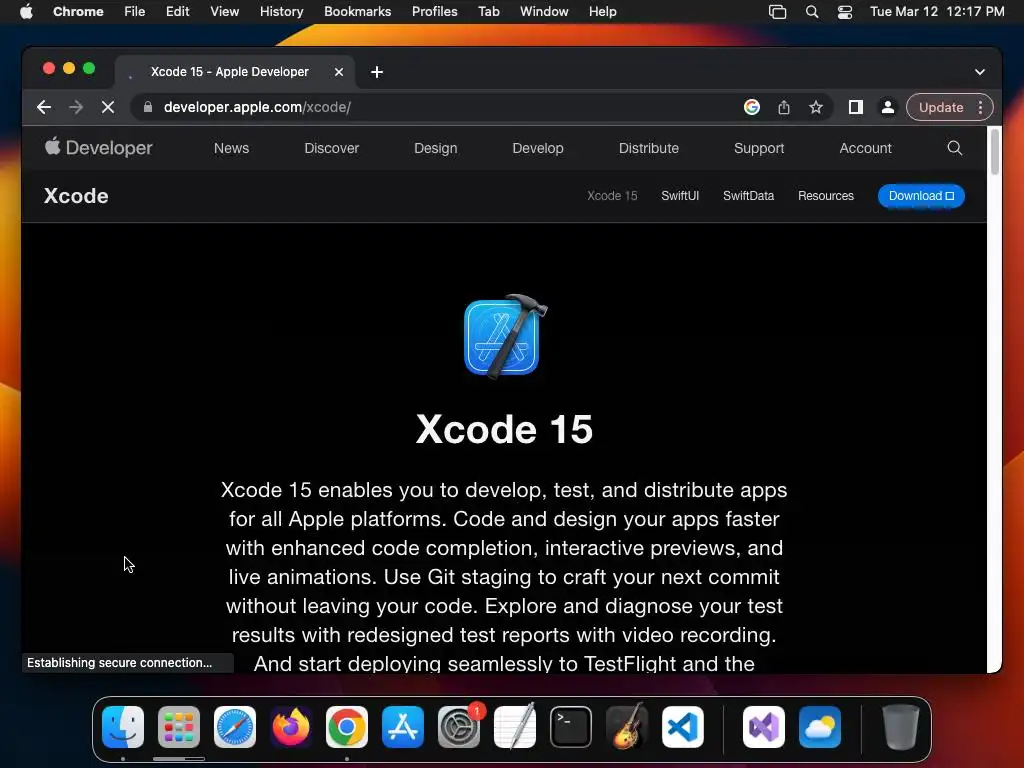Open Spotlight search in menu bar
The height and width of the screenshot is (768, 1024).
click(812, 12)
